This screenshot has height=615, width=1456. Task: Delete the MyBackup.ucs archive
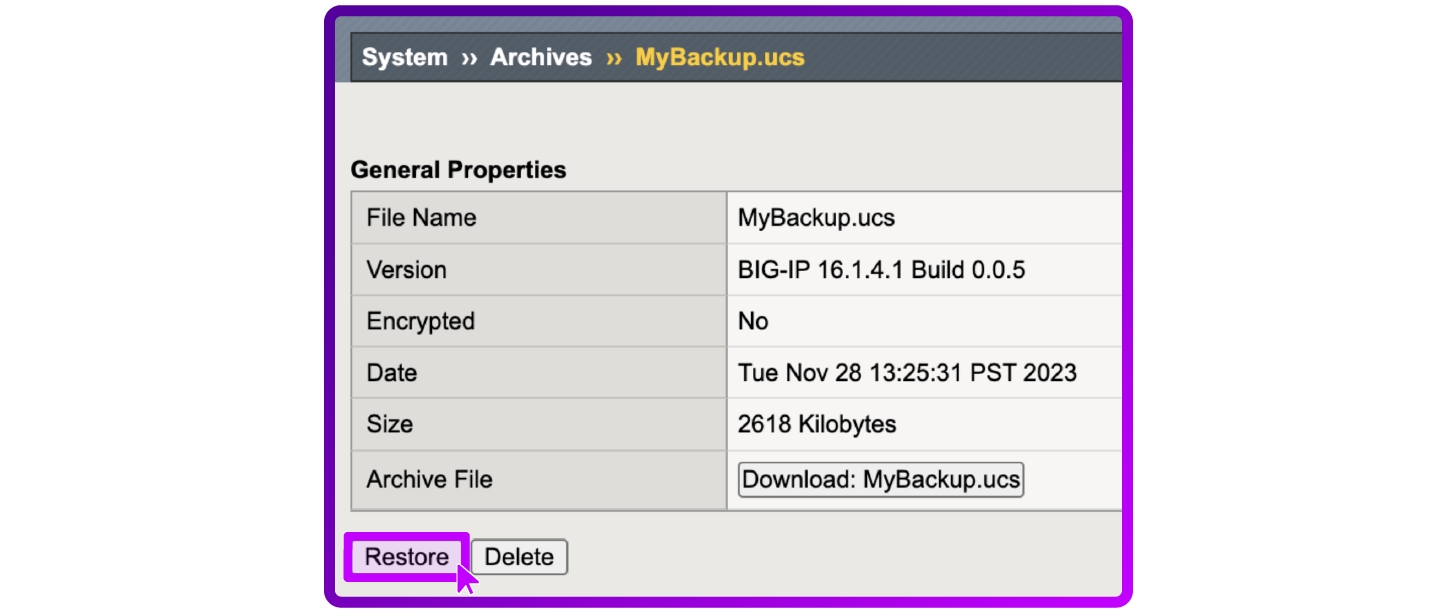519,557
